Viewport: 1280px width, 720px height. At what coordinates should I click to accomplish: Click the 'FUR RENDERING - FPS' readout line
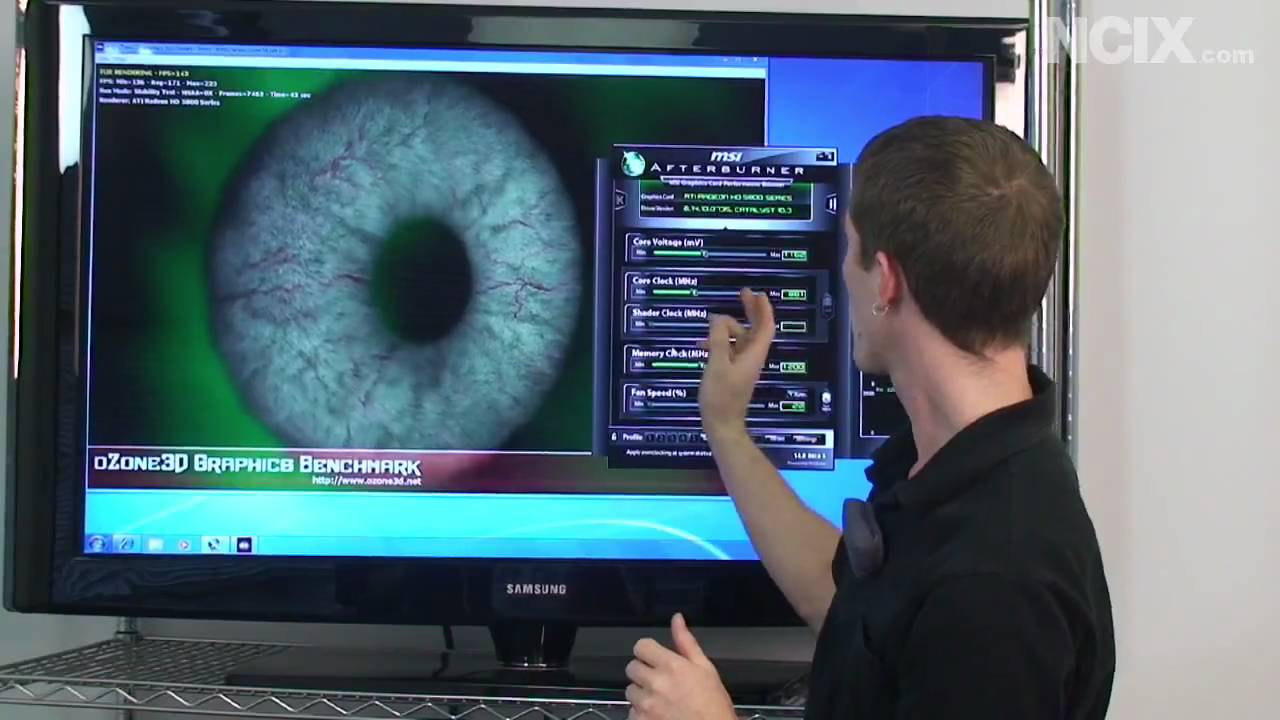[x=145, y=73]
